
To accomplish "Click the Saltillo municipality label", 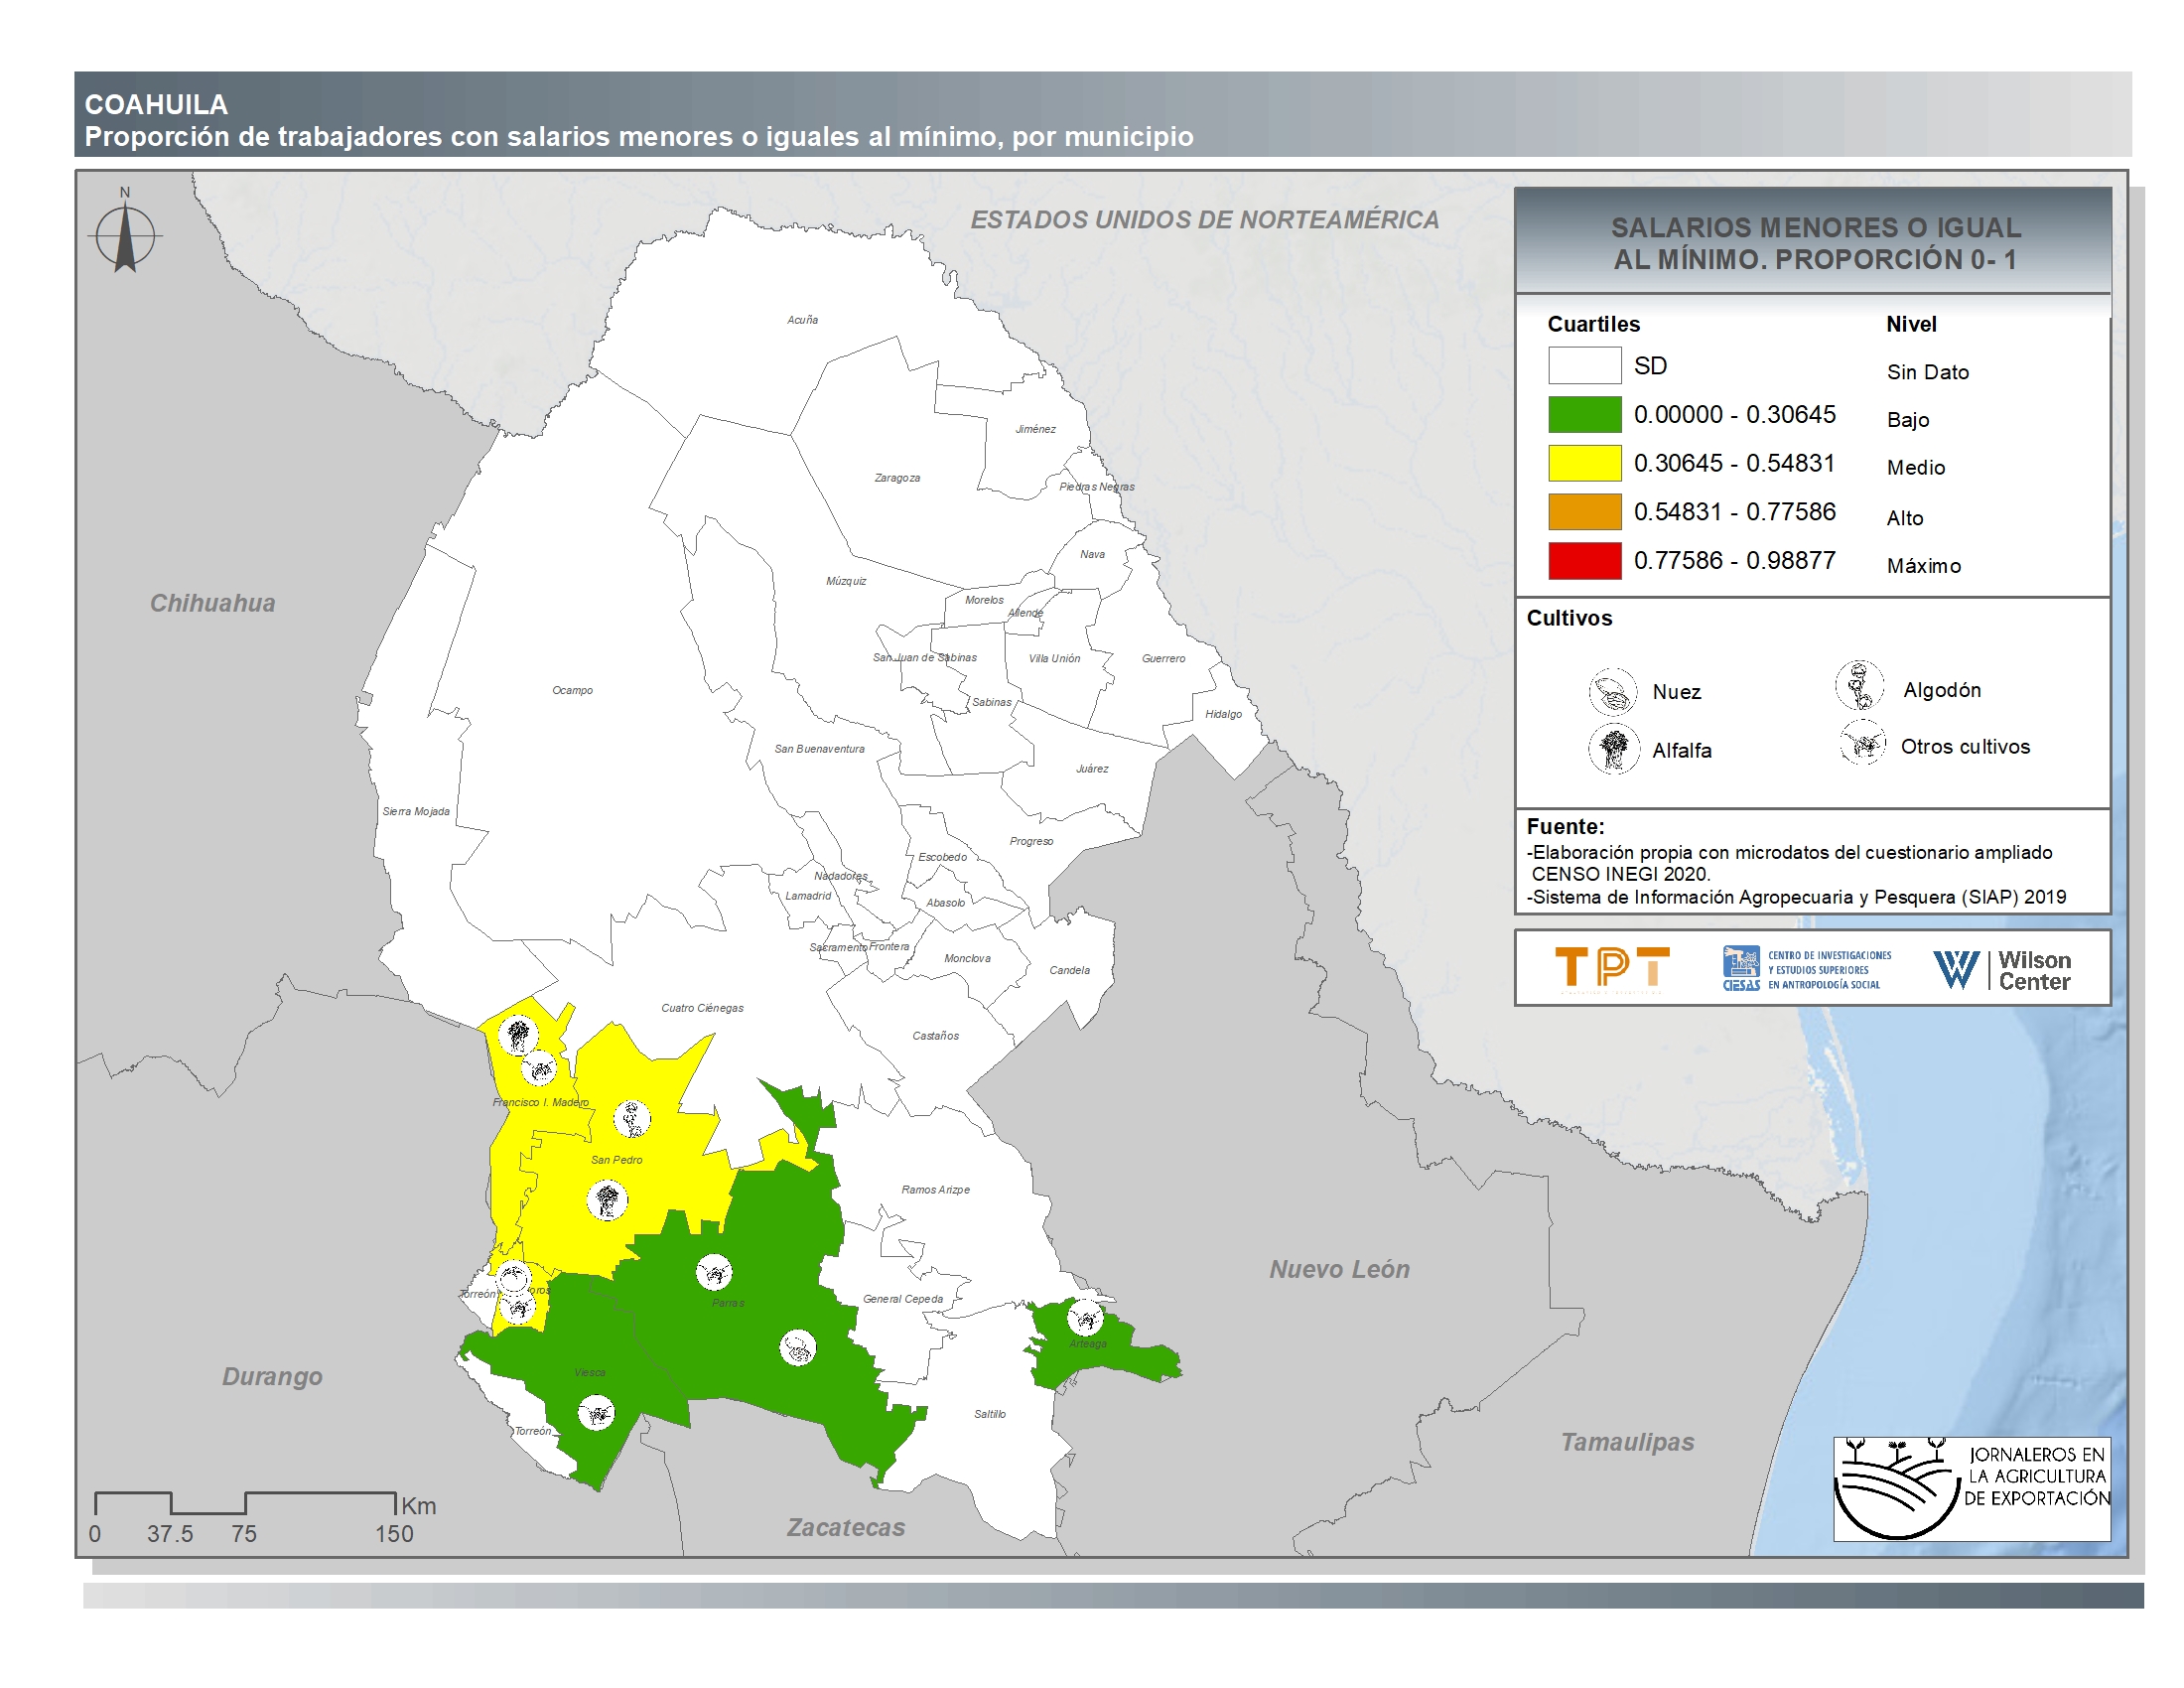I will coord(989,1414).
